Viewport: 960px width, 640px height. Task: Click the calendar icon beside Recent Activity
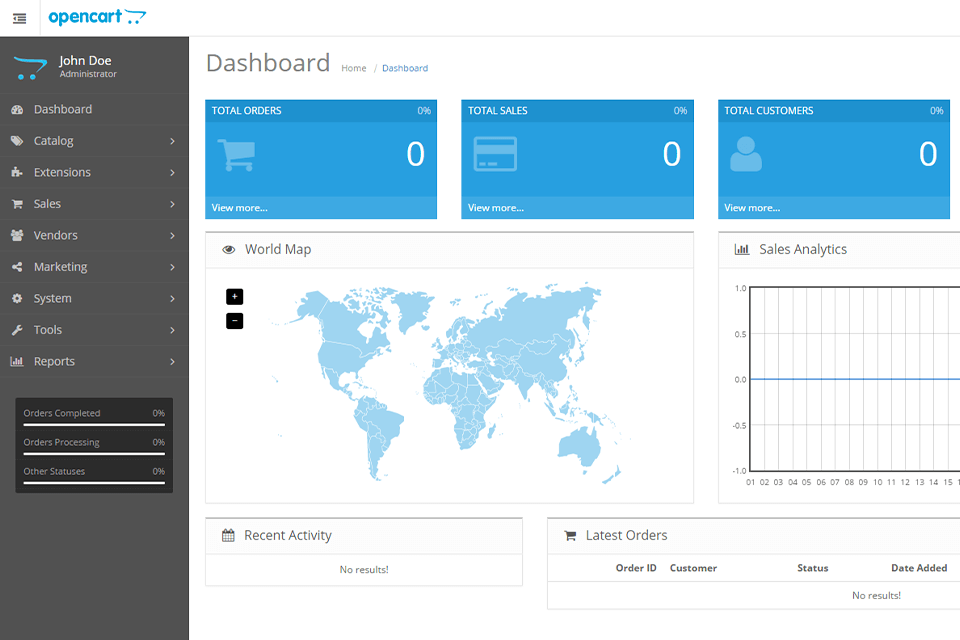[228, 535]
